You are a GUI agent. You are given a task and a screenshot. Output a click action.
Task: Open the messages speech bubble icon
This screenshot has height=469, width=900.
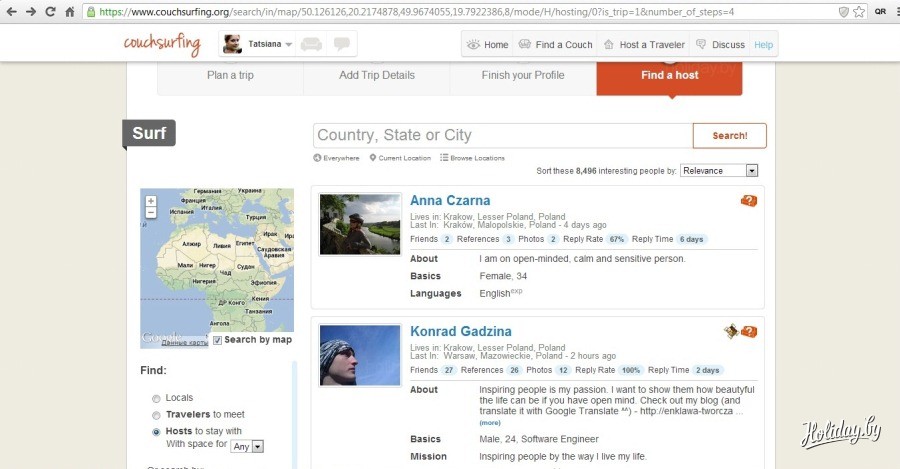coord(342,45)
